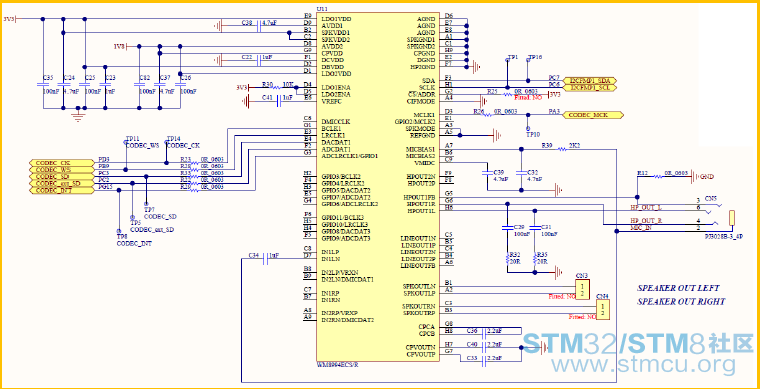
Task: Click the LDO1VDD pin label
Action: (336, 18)
